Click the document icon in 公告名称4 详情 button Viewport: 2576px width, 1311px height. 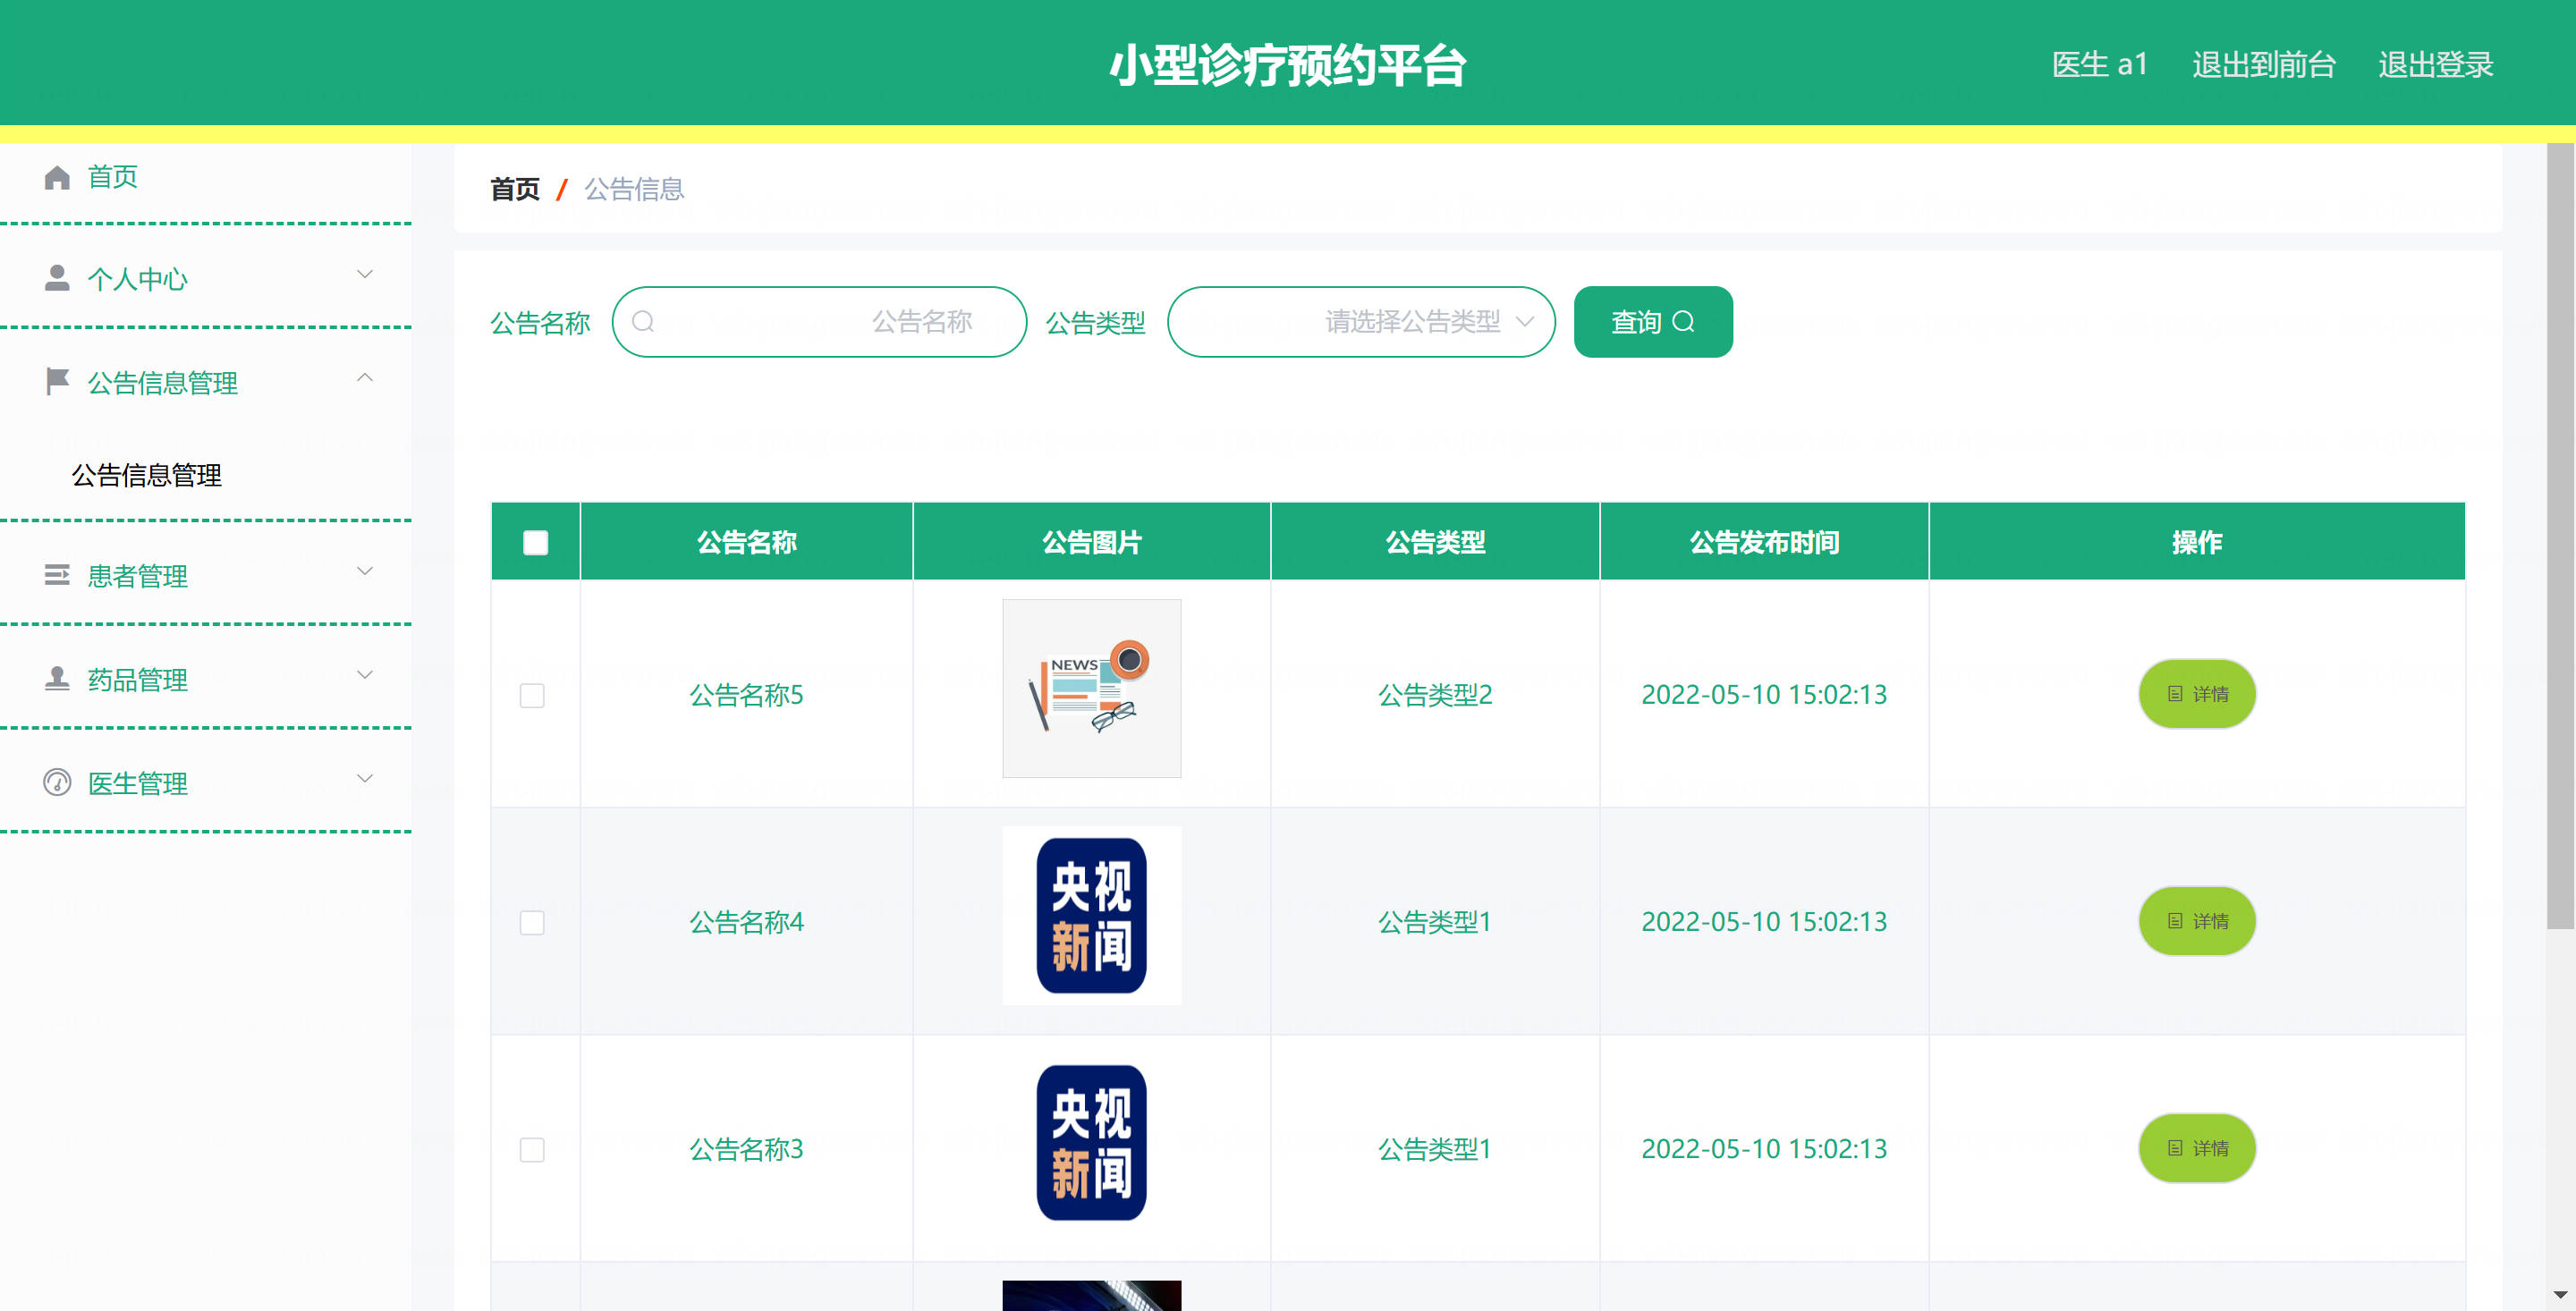2174,921
